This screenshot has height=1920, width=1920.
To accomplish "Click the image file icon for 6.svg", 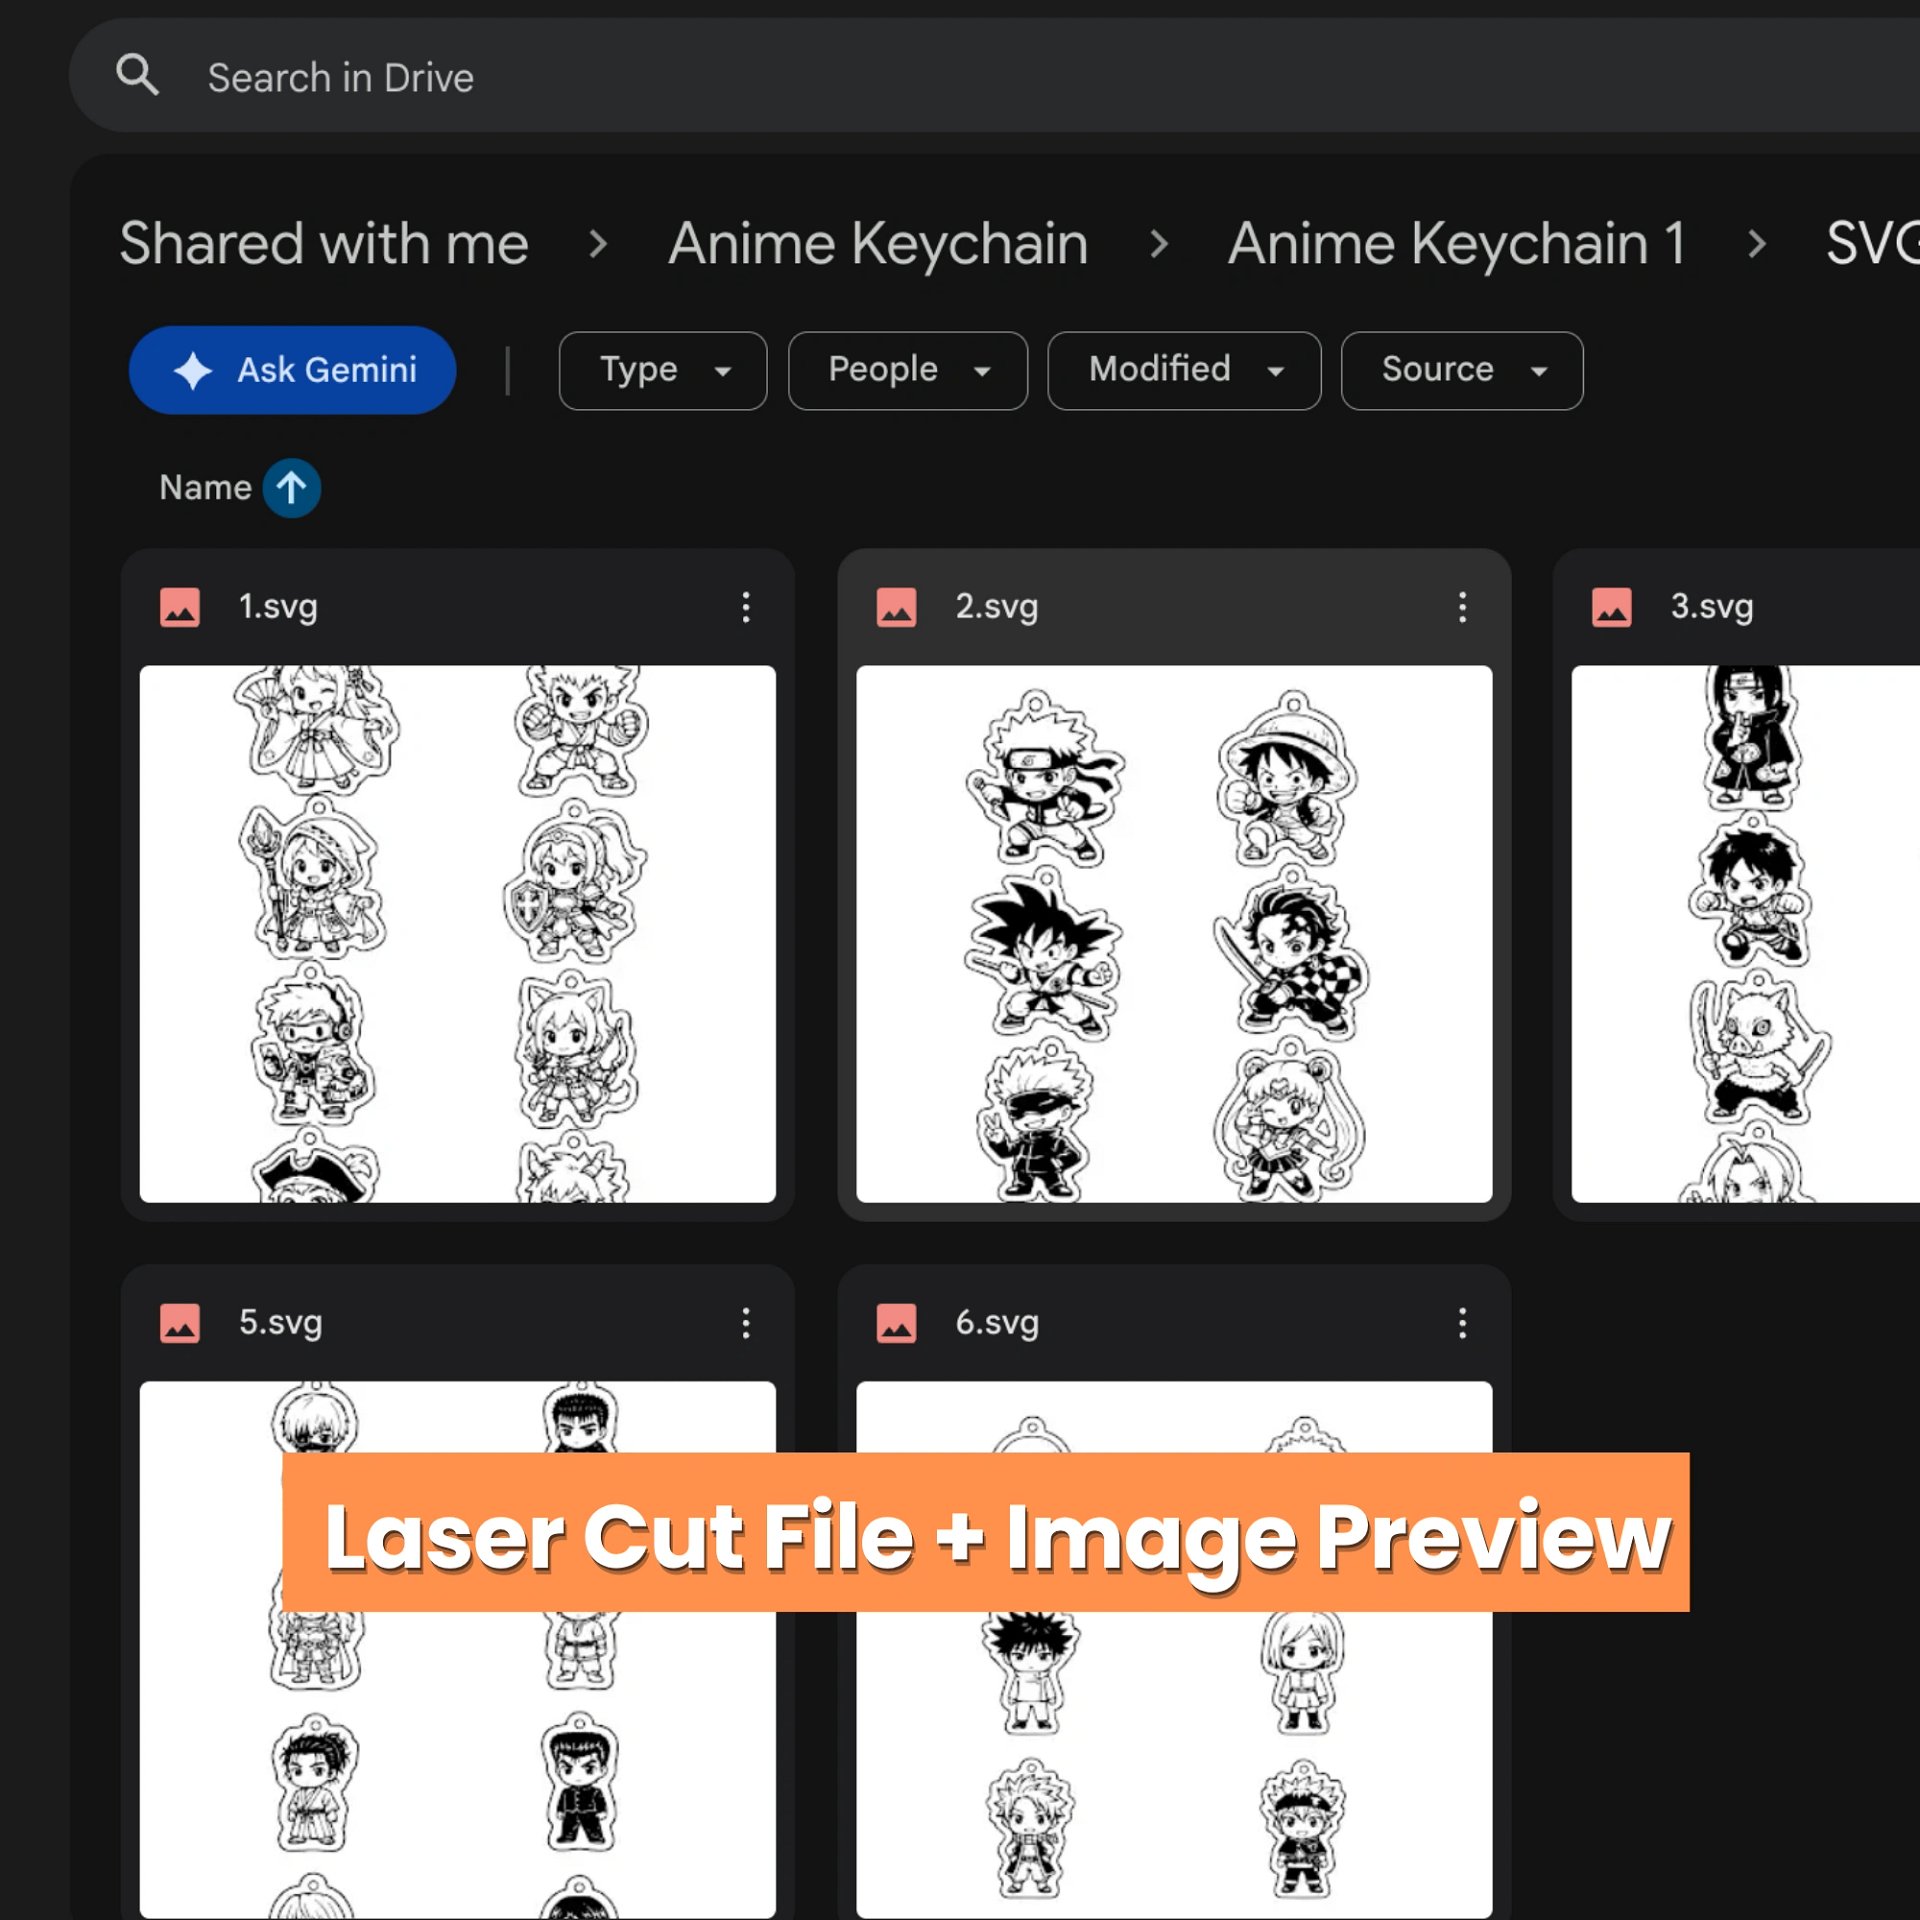I will tap(896, 1323).
